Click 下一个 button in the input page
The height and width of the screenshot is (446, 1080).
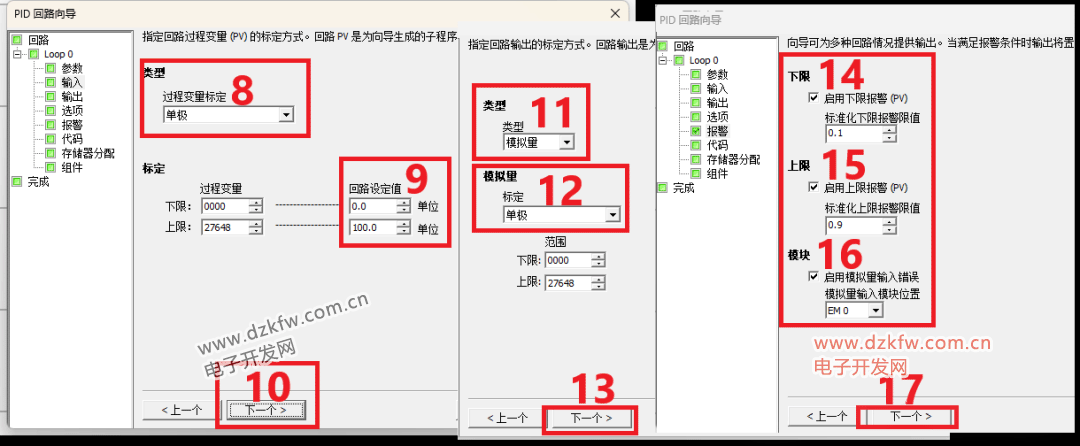point(266,410)
